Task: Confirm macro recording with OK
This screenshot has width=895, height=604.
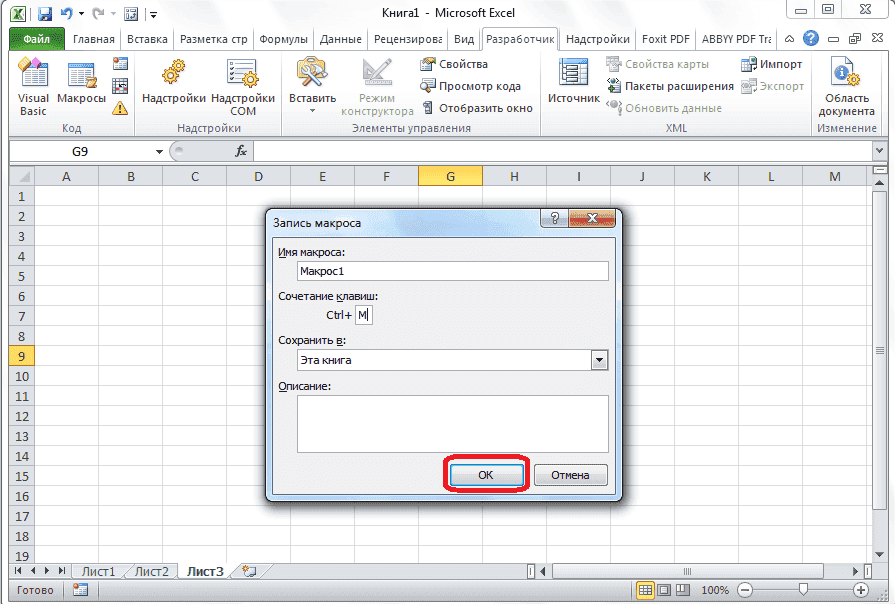Action: (487, 475)
